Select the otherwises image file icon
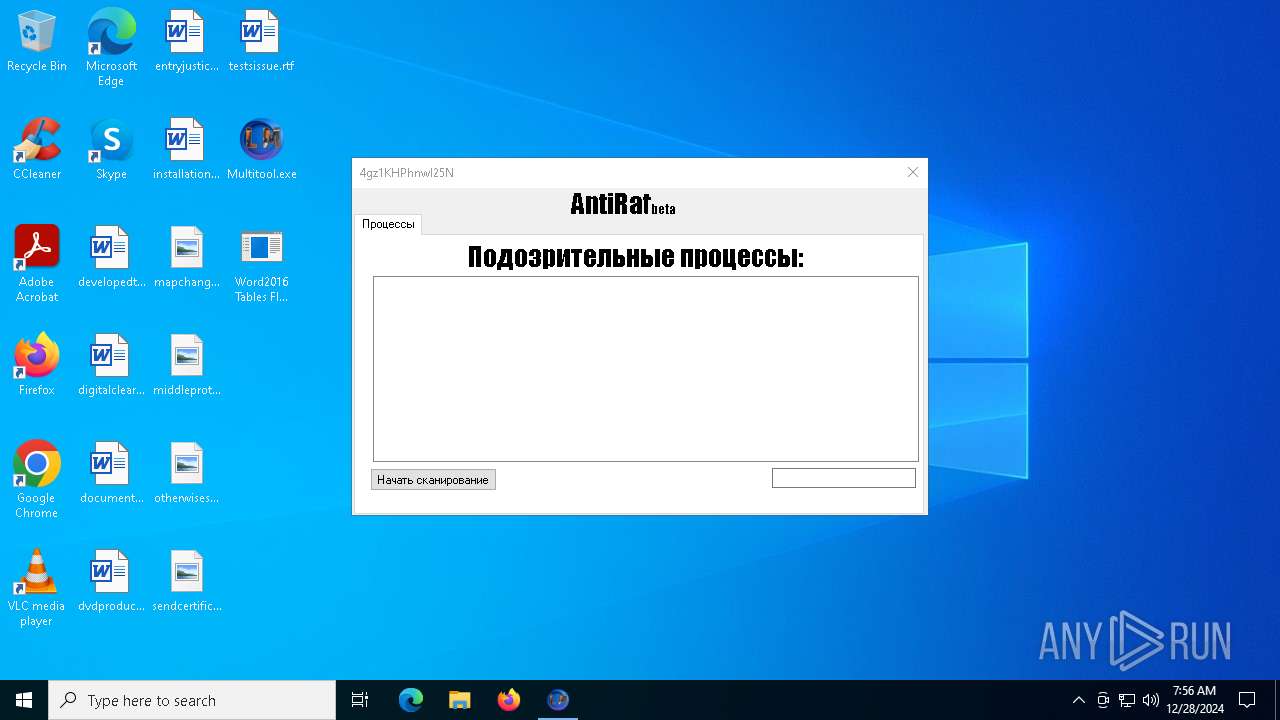The width and height of the screenshot is (1280, 720). (x=186, y=473)
